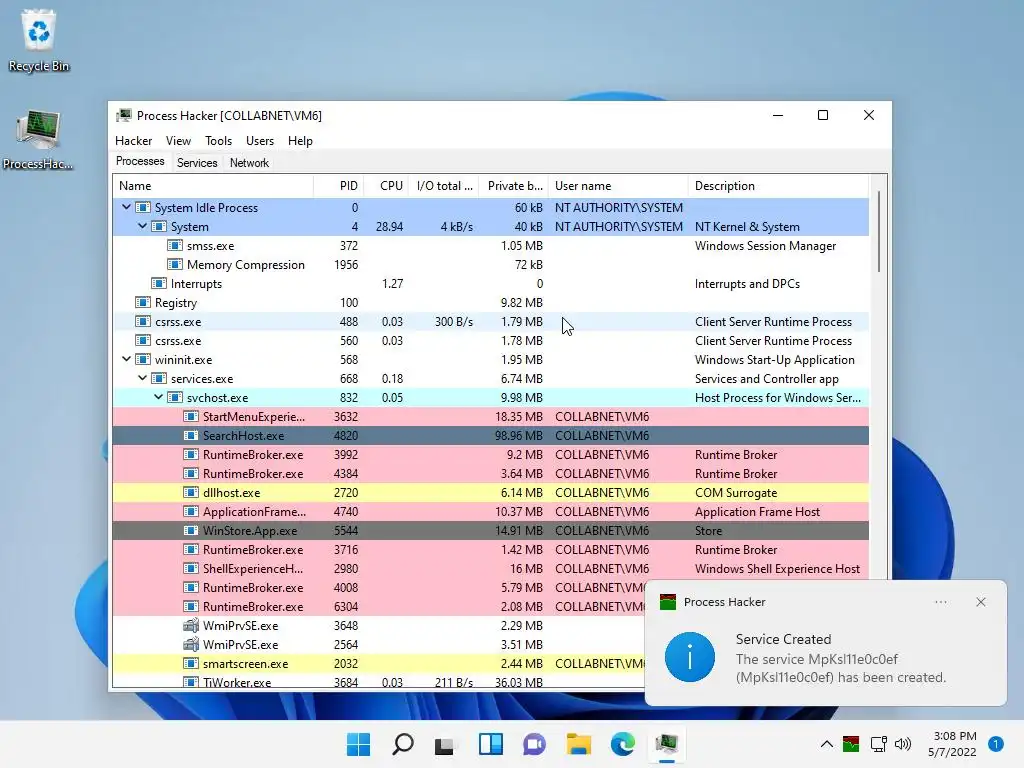This screenshot has width=1024, height=768.
Task: Open the clock and date in taskbar
Action: coord(953,744)
